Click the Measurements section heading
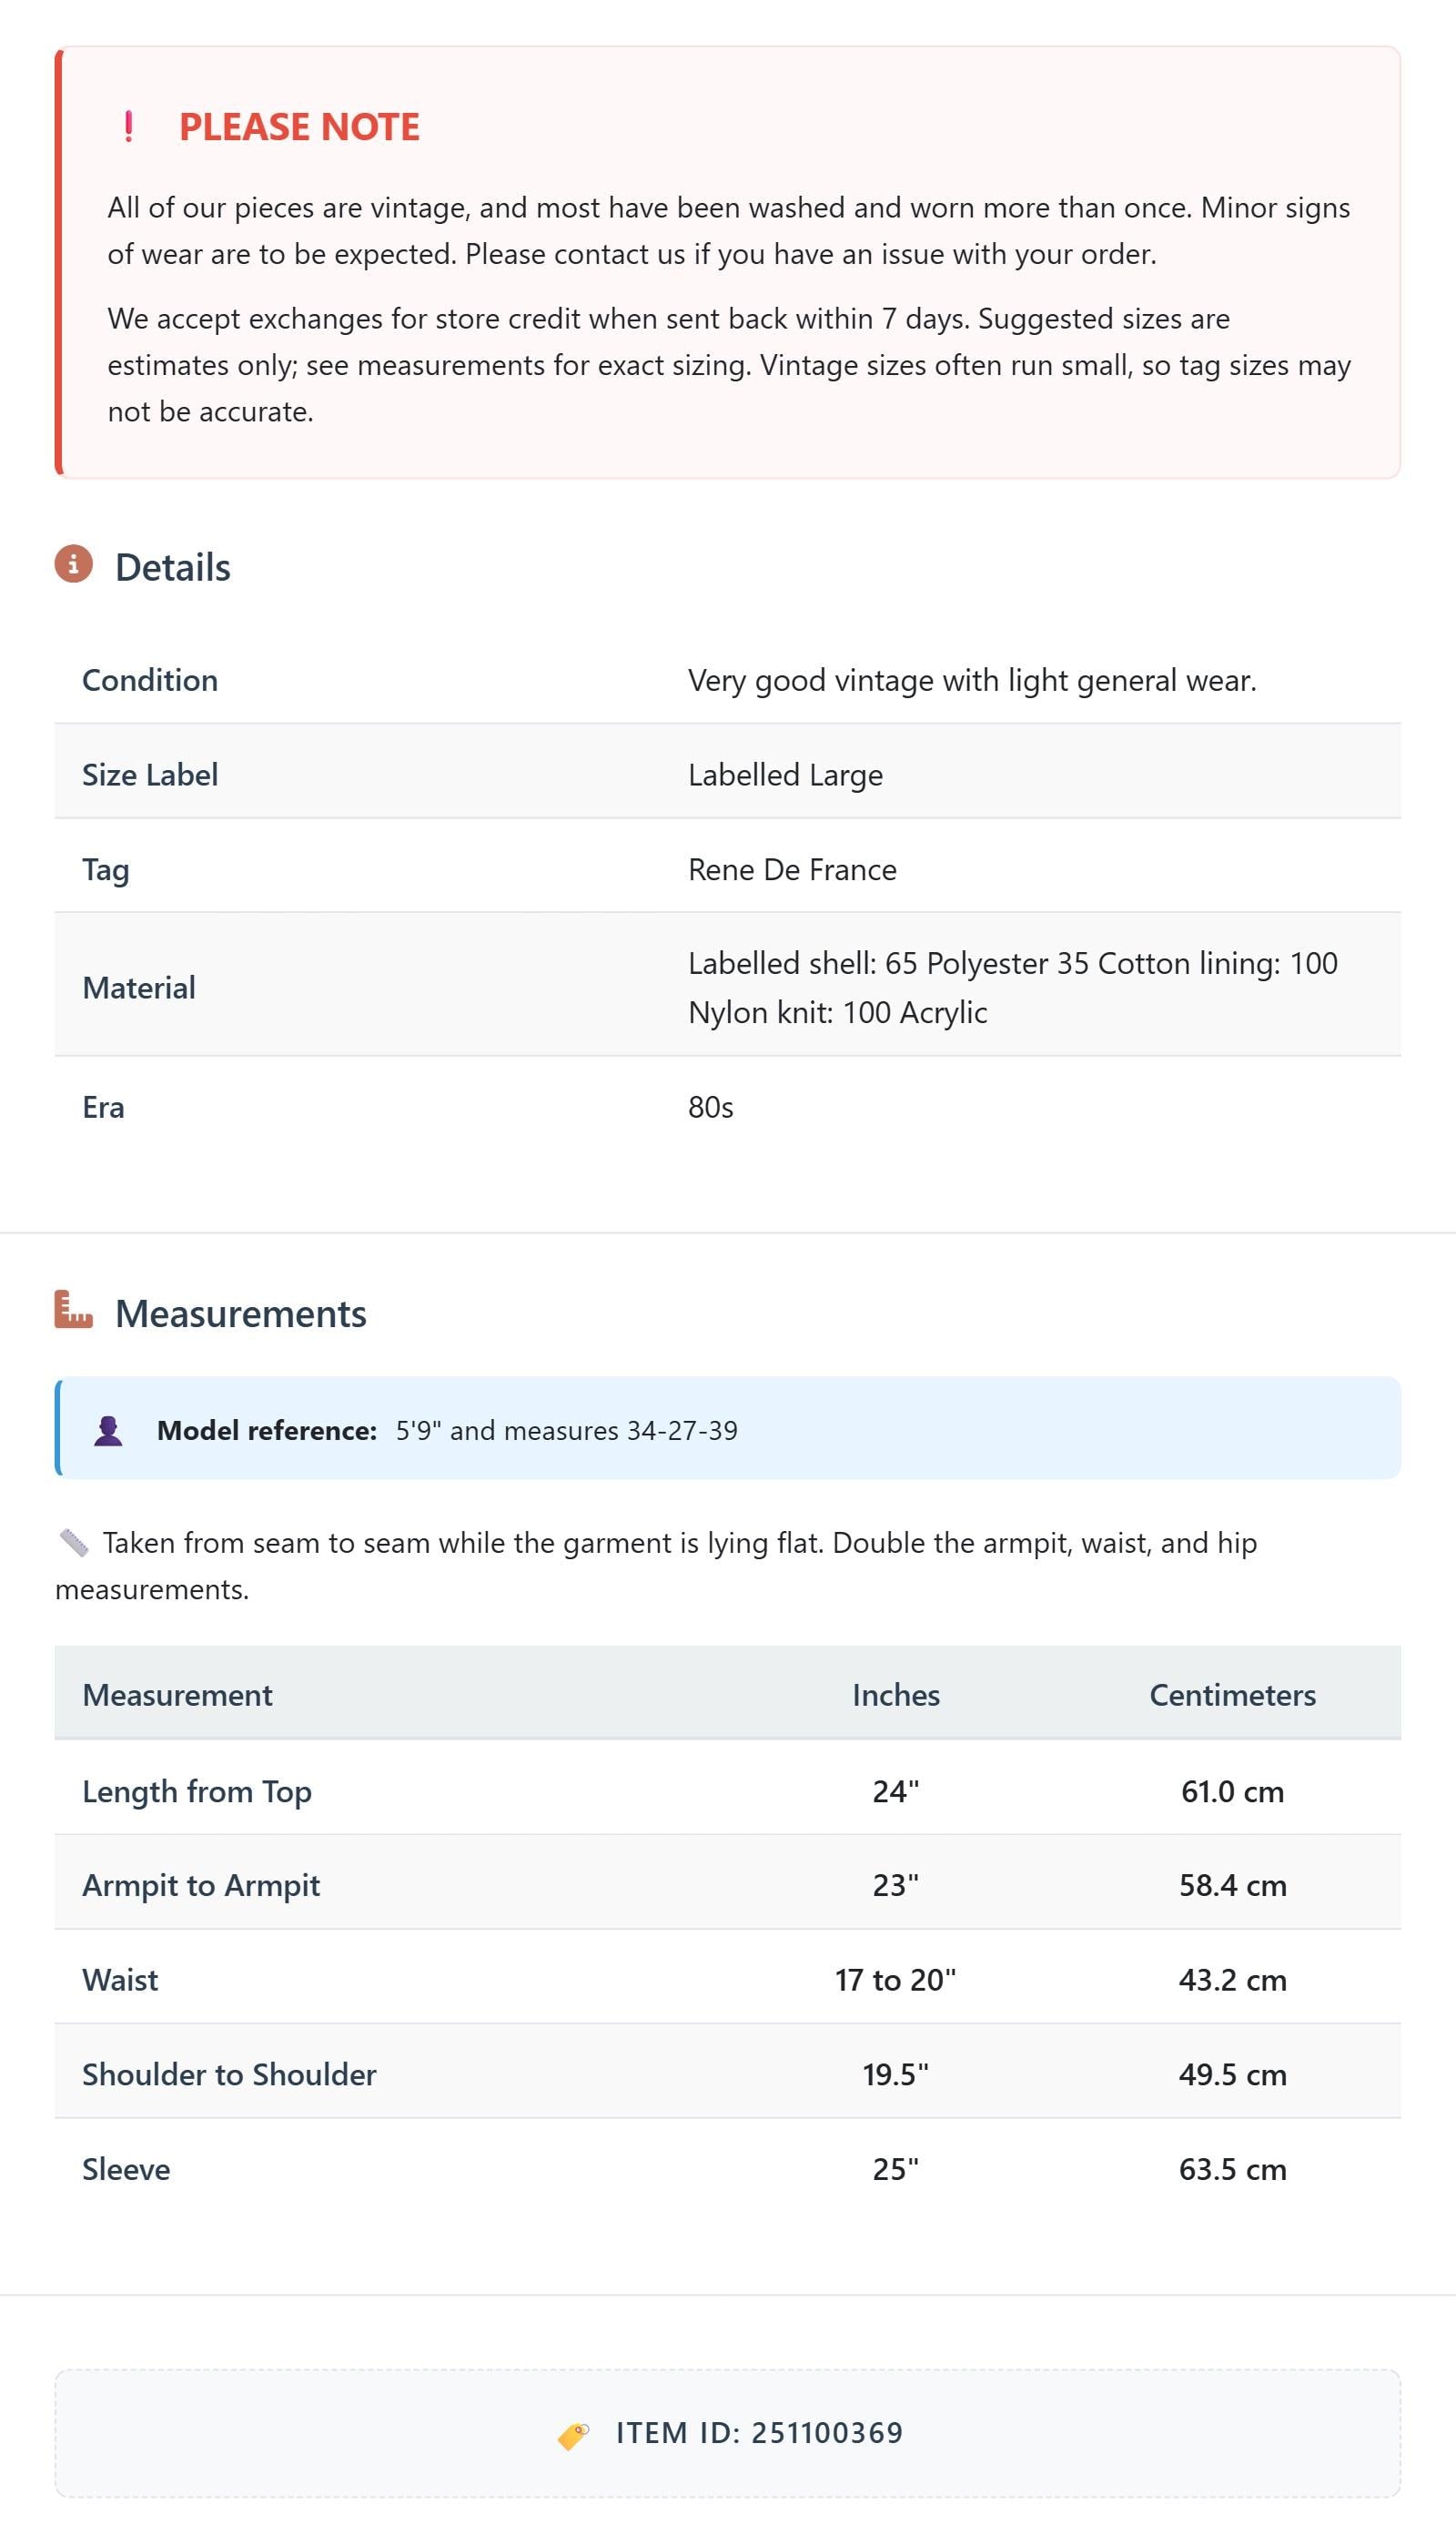 [x=241, y=1313]
